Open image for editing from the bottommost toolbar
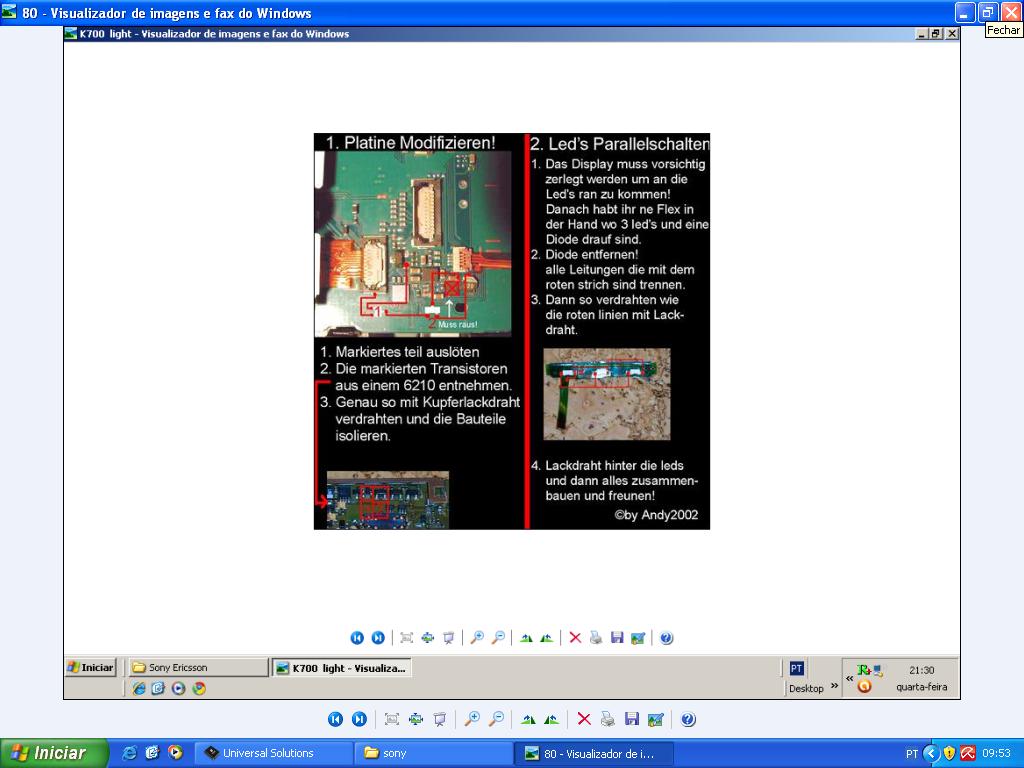Viewport: 1024px width, 768px height. click(x=656, y=719)
